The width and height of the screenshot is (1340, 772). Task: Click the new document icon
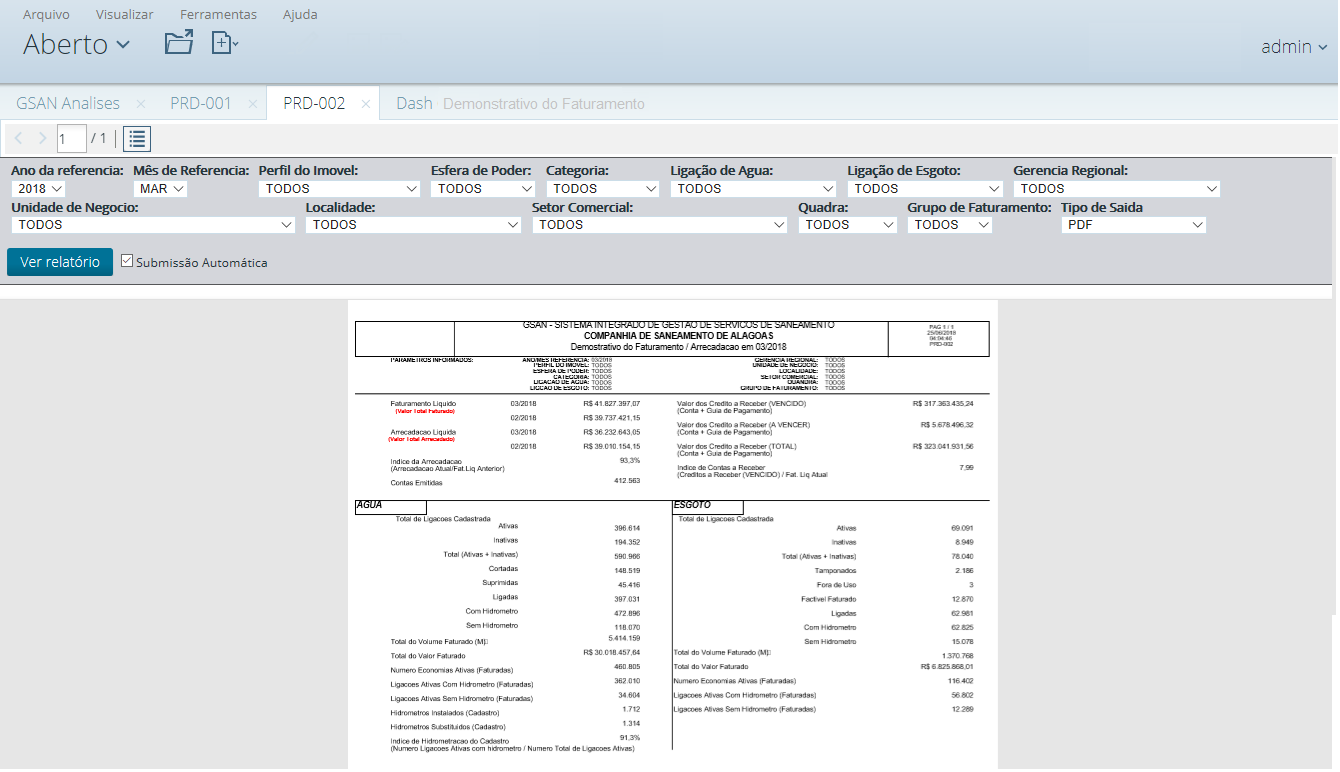pos(224,43)
